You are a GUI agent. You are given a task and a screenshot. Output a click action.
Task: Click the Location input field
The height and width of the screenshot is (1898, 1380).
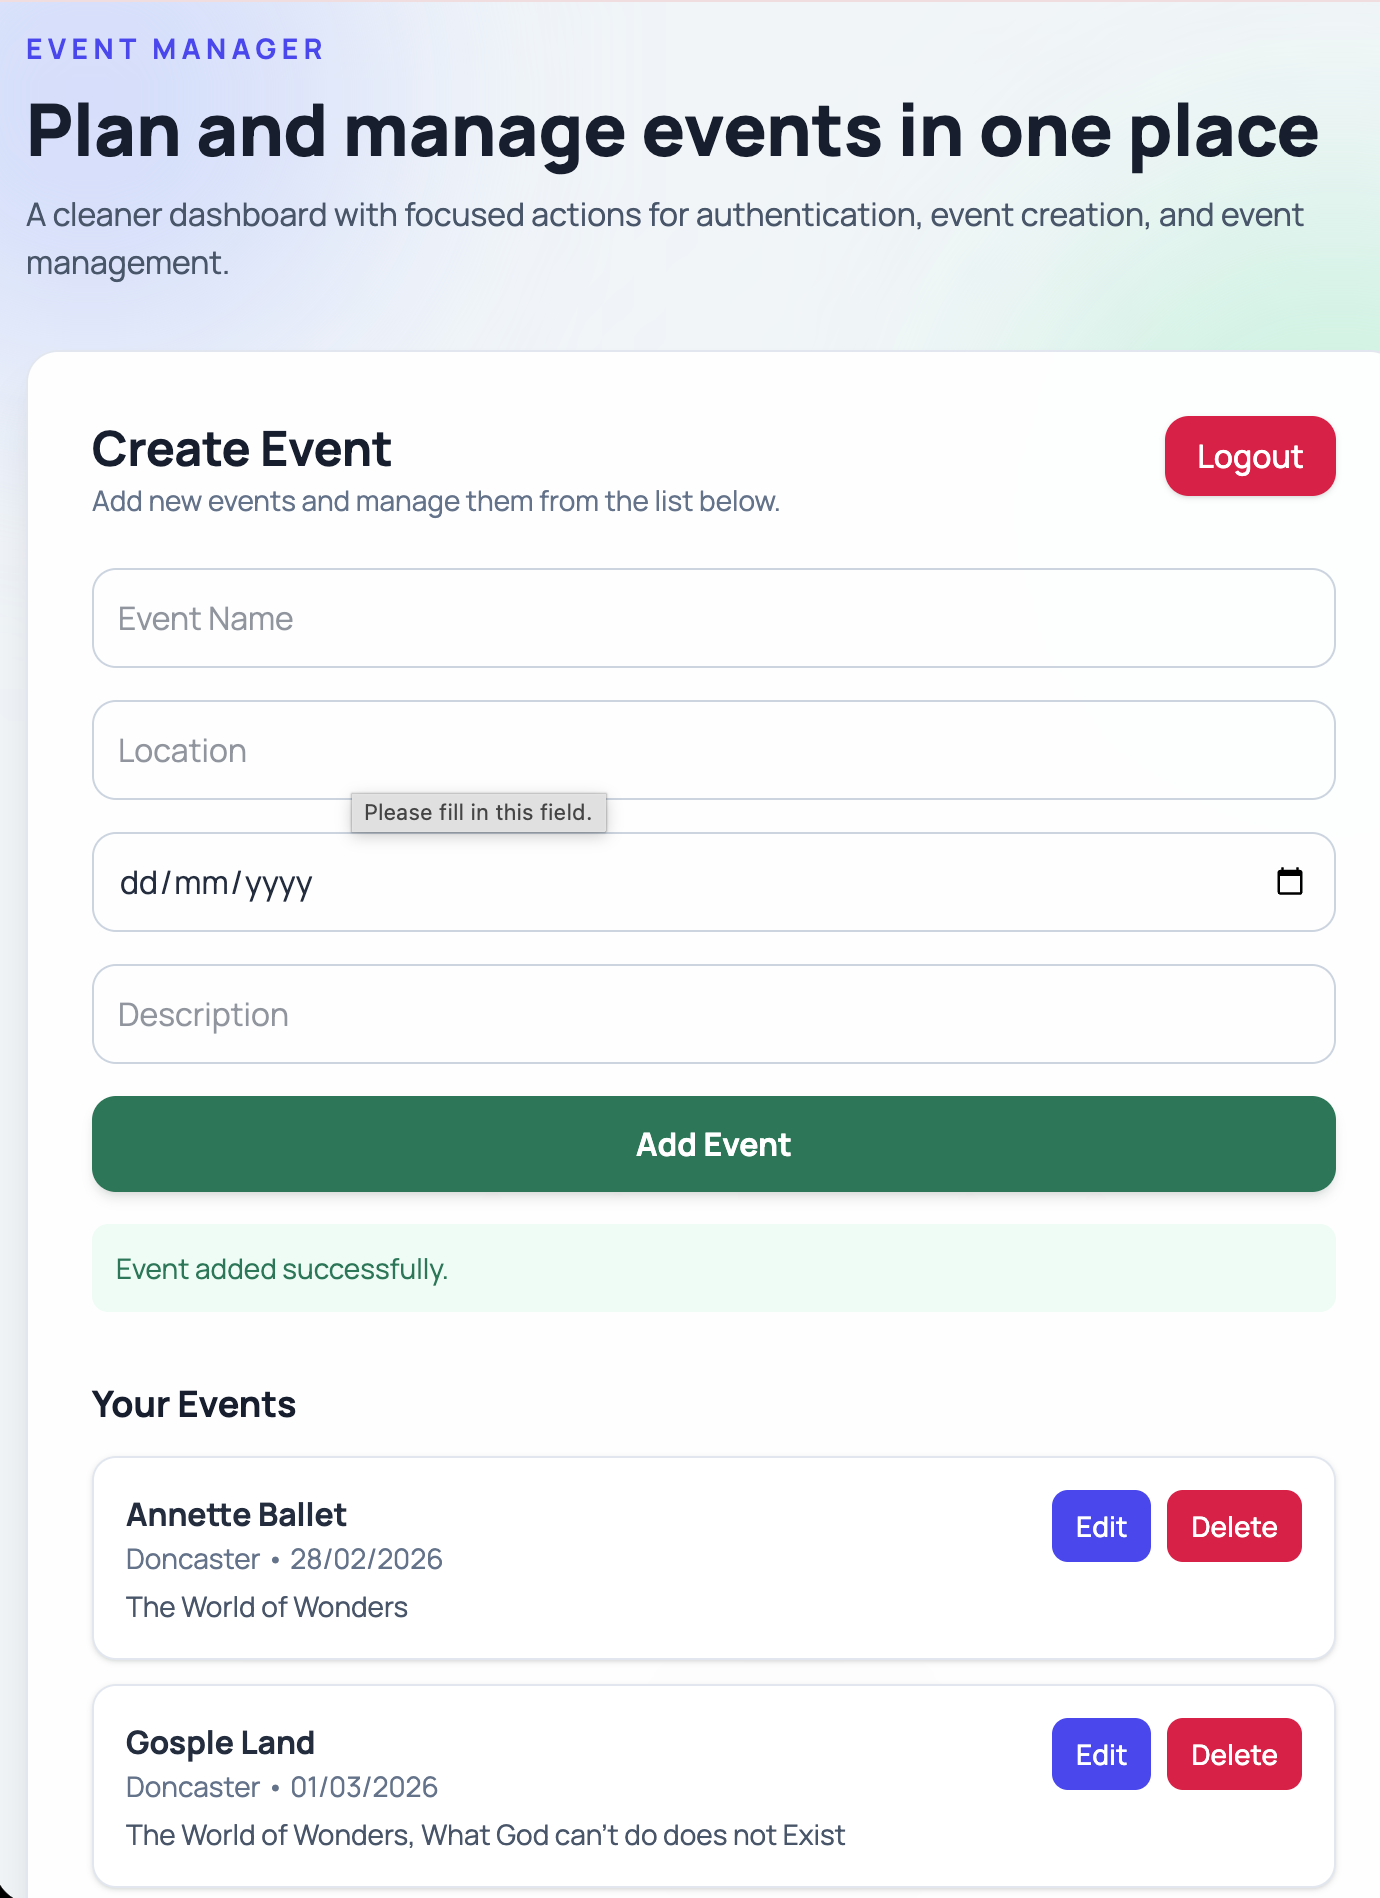714,750
